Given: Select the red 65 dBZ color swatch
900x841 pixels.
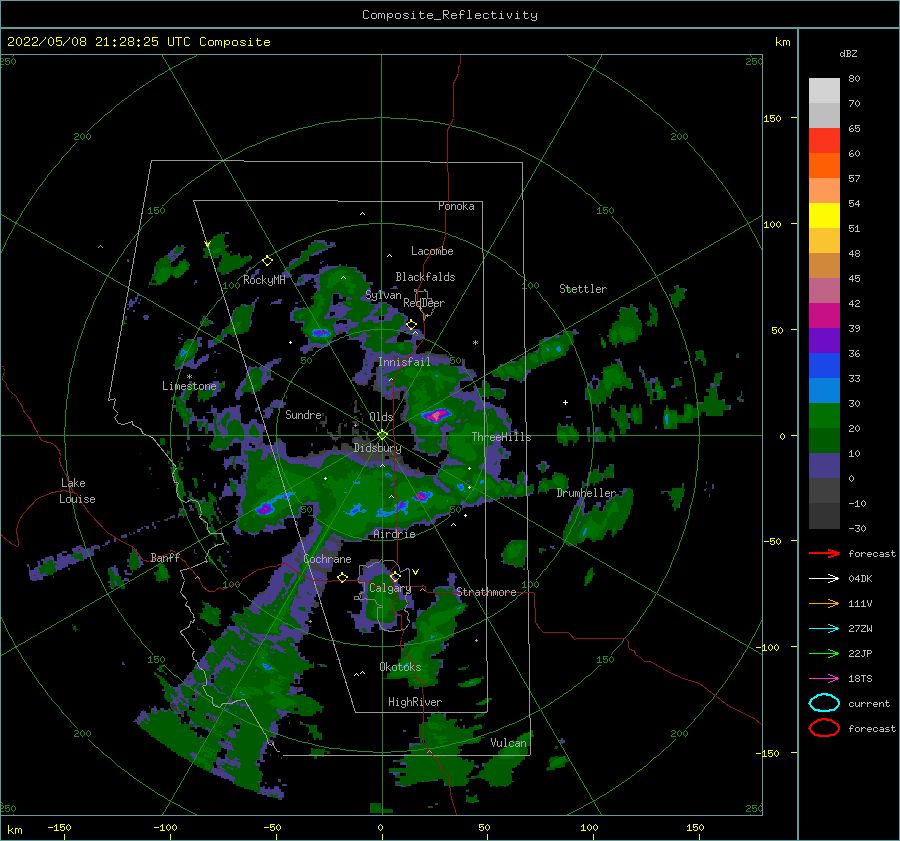Looking at the screenshot, I should 824,140.
